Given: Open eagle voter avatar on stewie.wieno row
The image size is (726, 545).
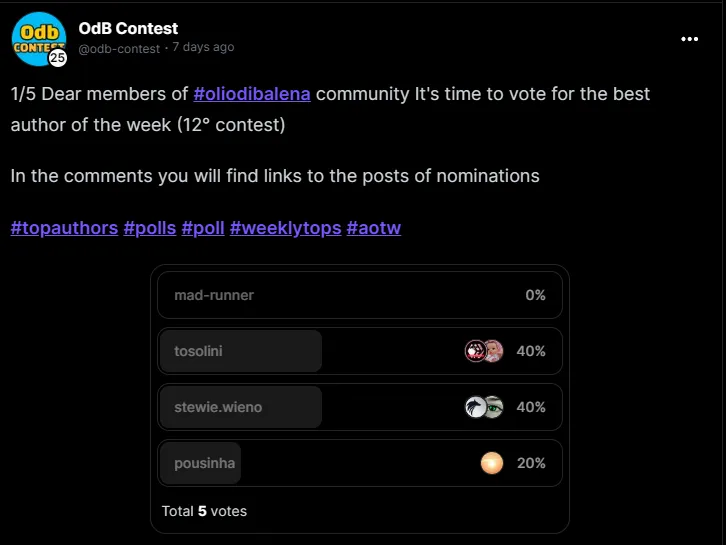Looking at the screenshot, I should tap(475, 407).
